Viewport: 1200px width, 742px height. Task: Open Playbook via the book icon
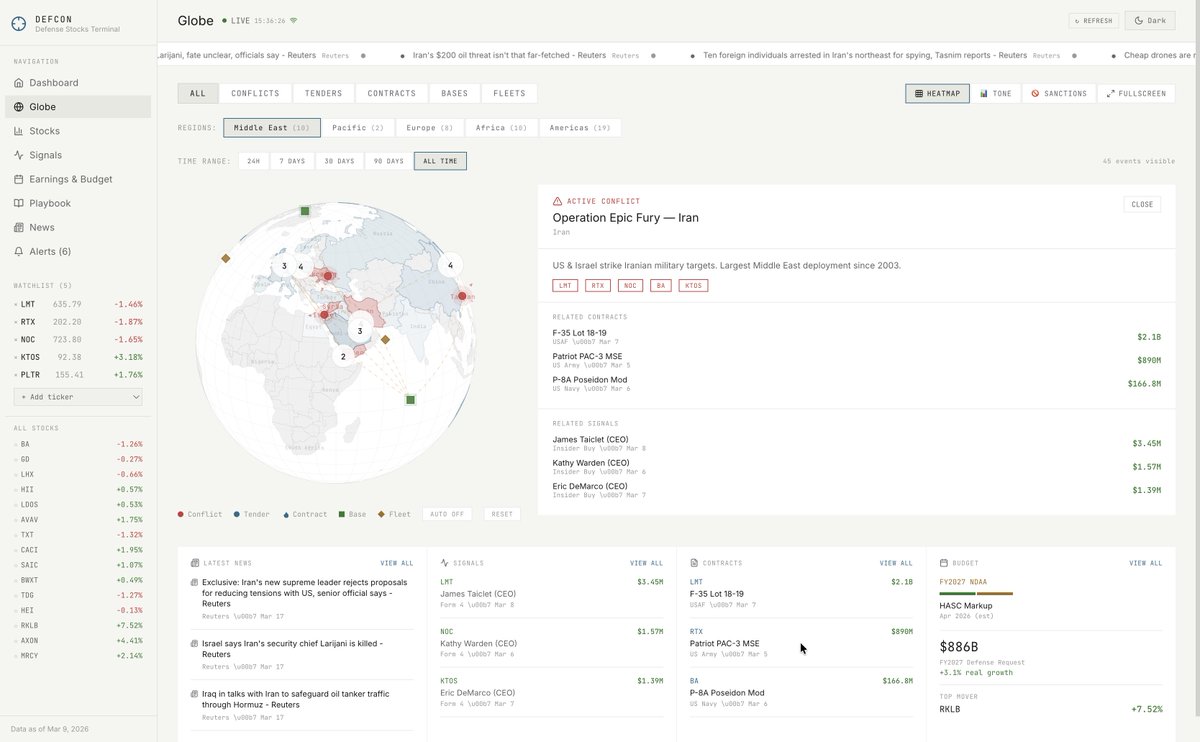pos(20,203)
